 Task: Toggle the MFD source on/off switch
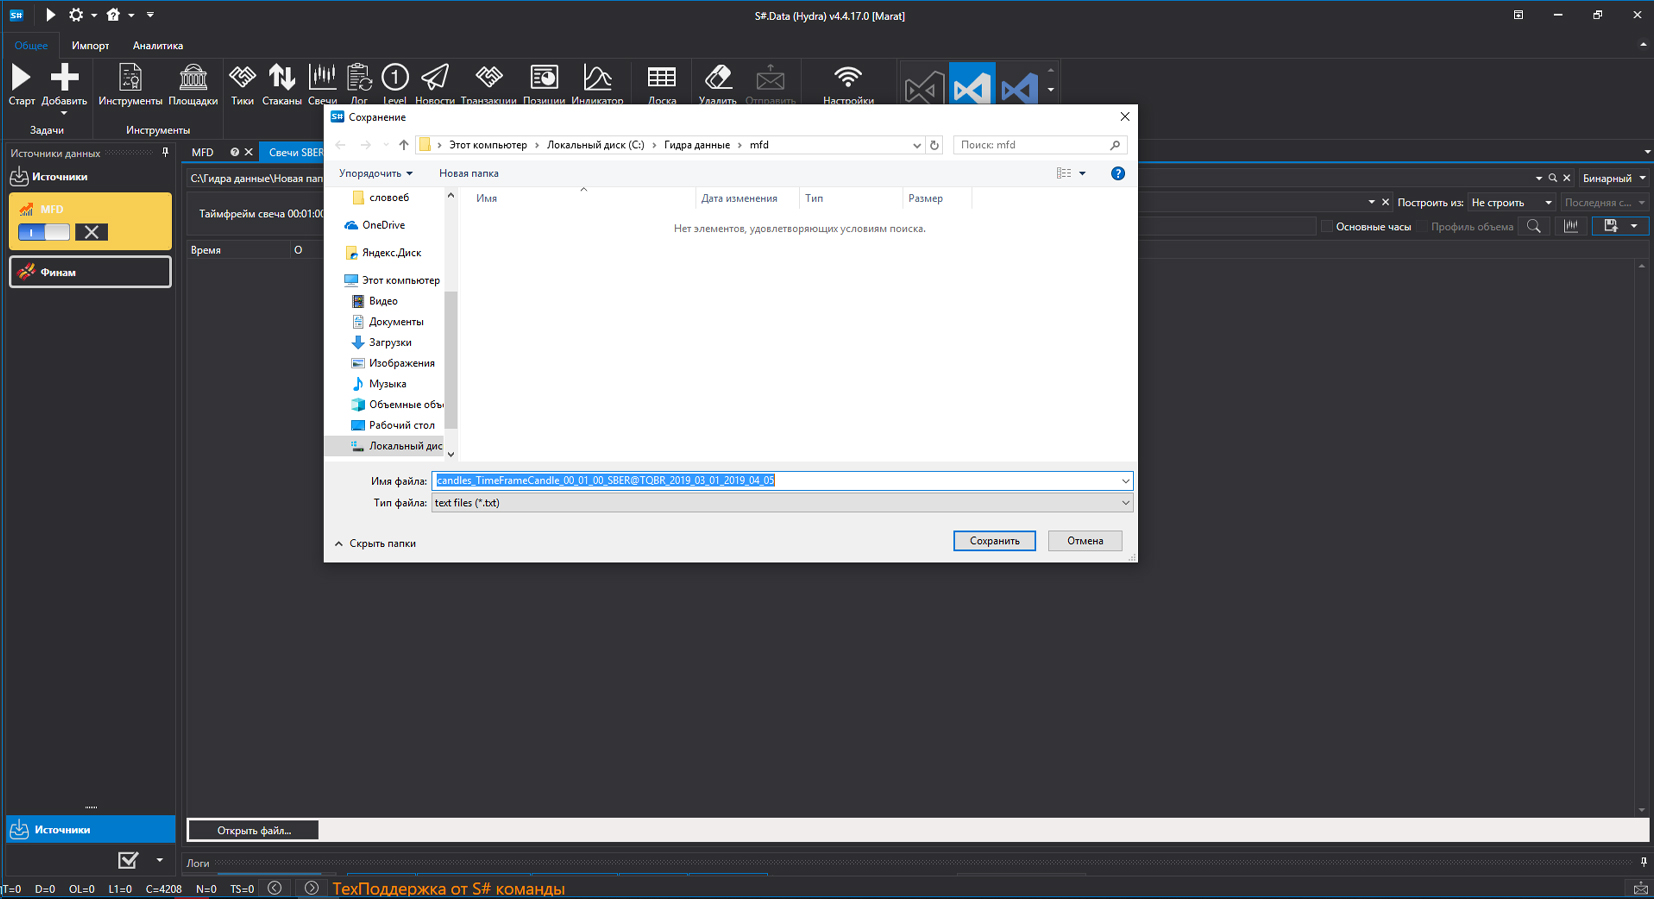click(44, 232)
